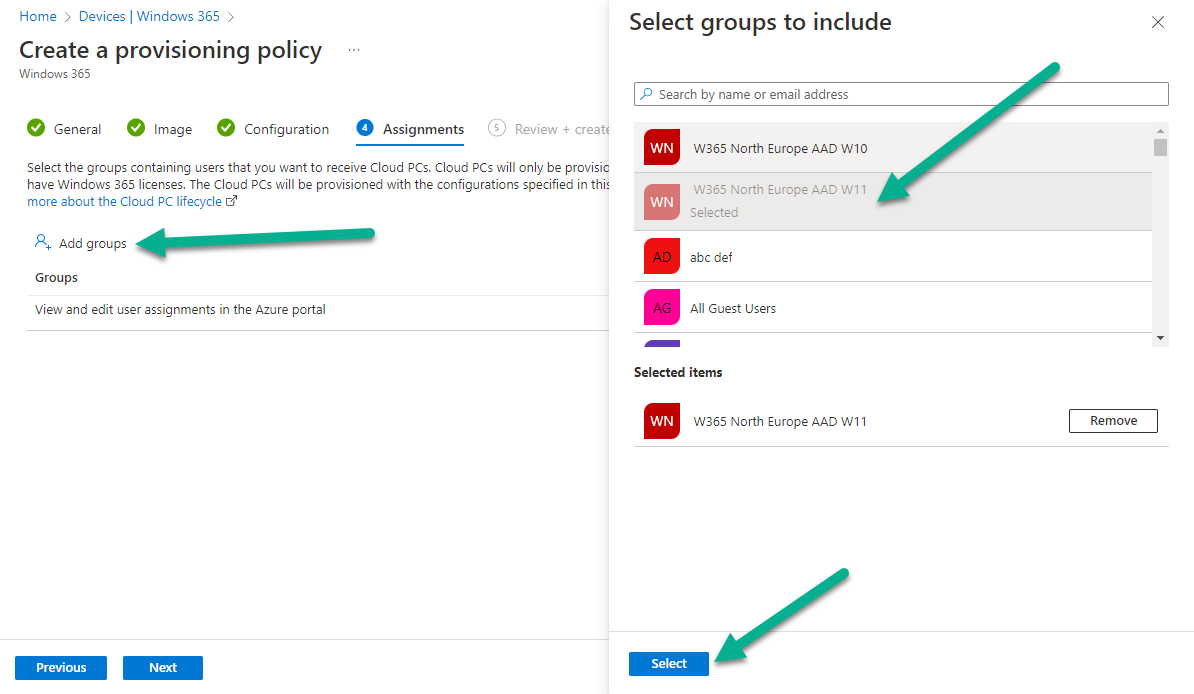This screenshot has height=694, width=1194.
Task: Click the external link icon after Cloud PC lifecycle
Action: [231, 201]
